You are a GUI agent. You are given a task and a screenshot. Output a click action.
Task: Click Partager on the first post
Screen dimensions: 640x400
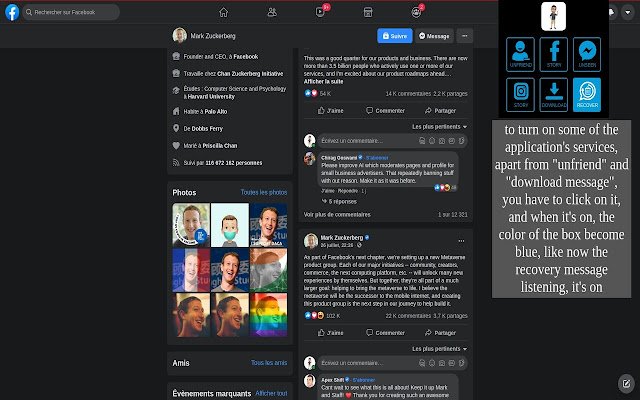tap(440, 111)
